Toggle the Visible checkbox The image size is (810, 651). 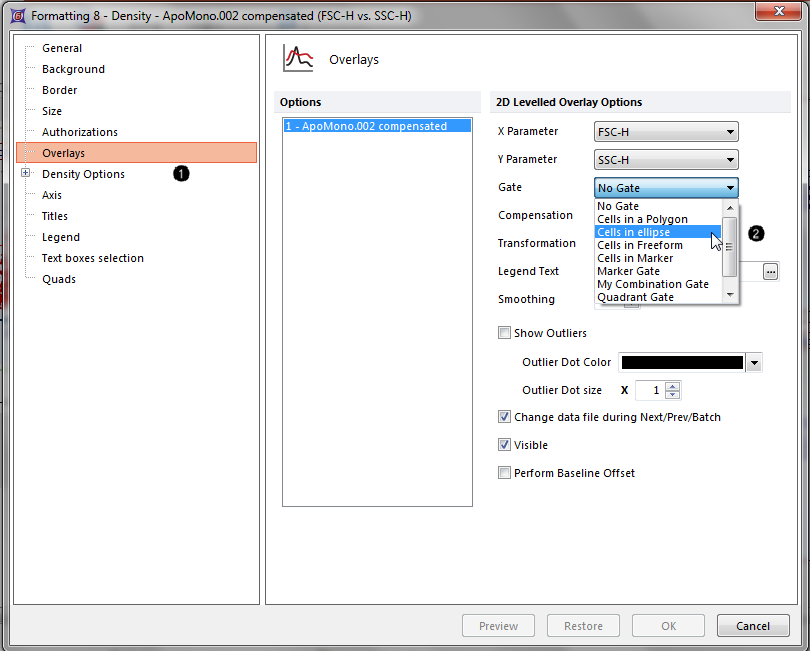504,445
